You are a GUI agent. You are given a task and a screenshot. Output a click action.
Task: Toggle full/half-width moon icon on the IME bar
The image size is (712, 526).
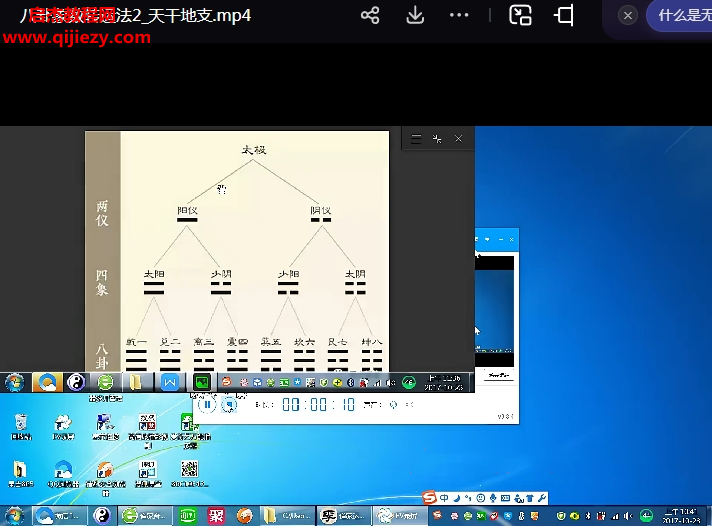point(456,498)
